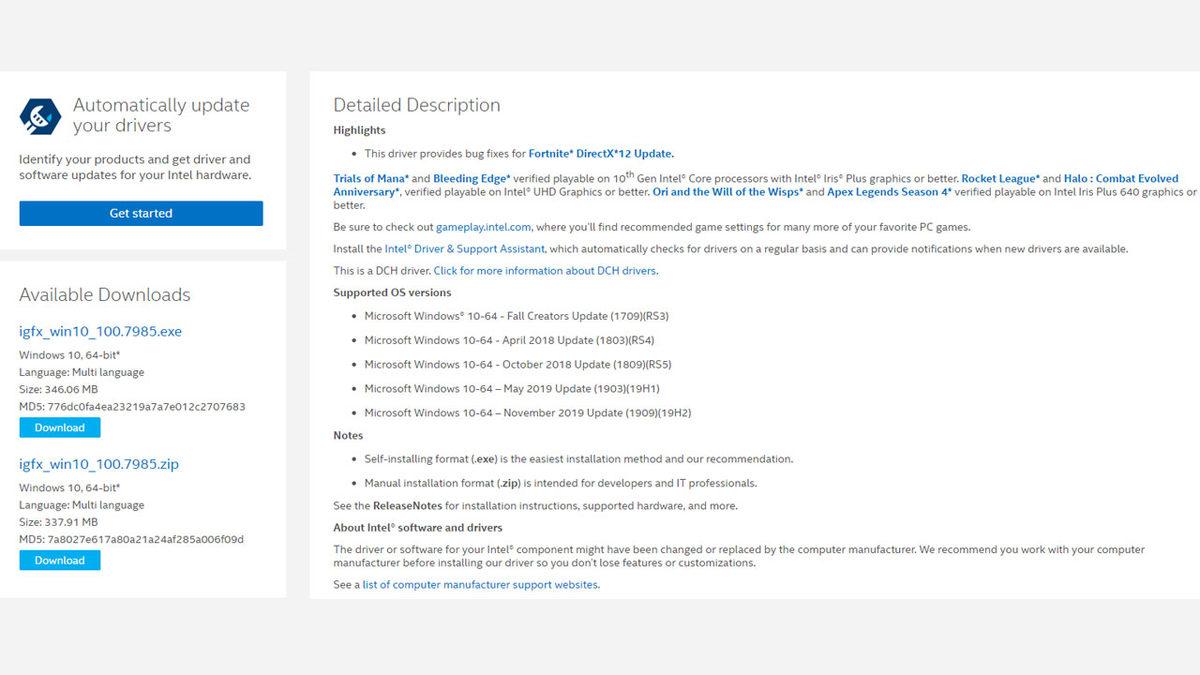Open the Fortnite DirectX 12 Update link
Viewport: 1200px width, 675px height.
point(600,154)
